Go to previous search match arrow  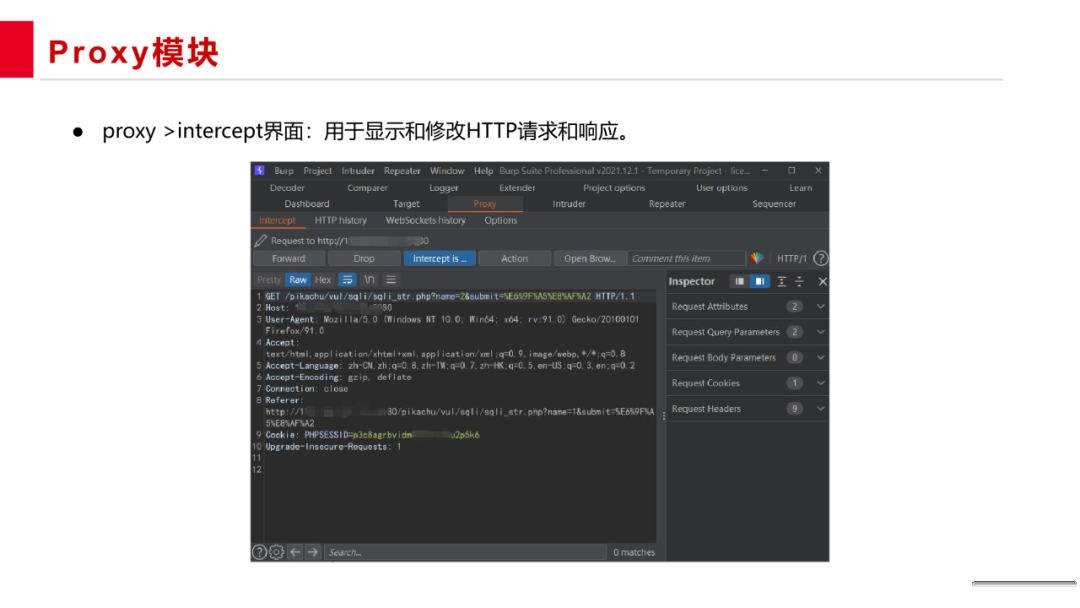tap(295, 552)
